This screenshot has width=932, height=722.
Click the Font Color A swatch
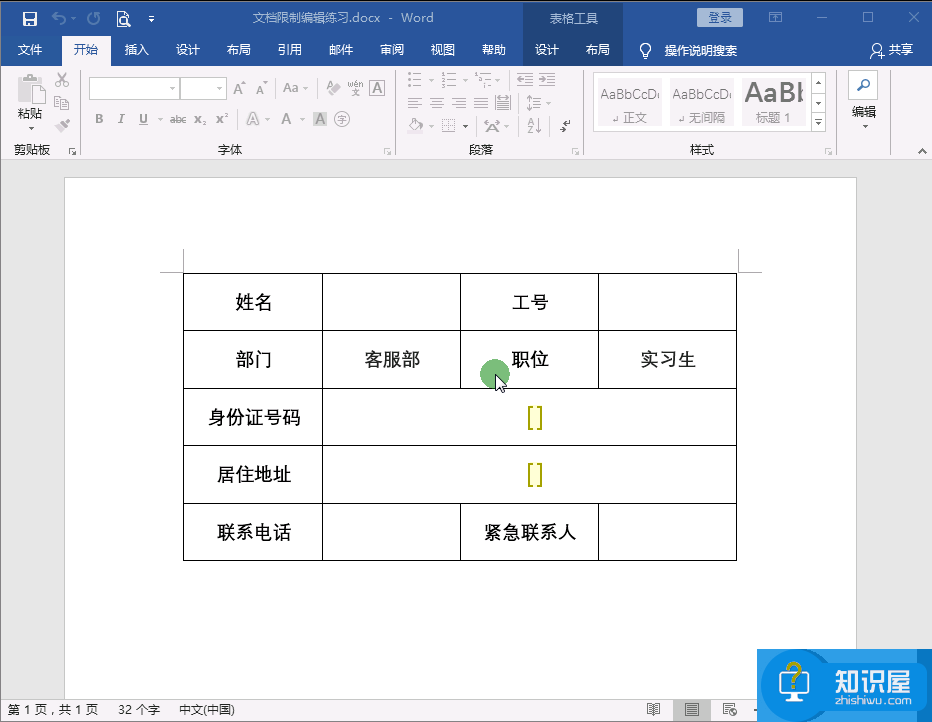pos(286,119)
